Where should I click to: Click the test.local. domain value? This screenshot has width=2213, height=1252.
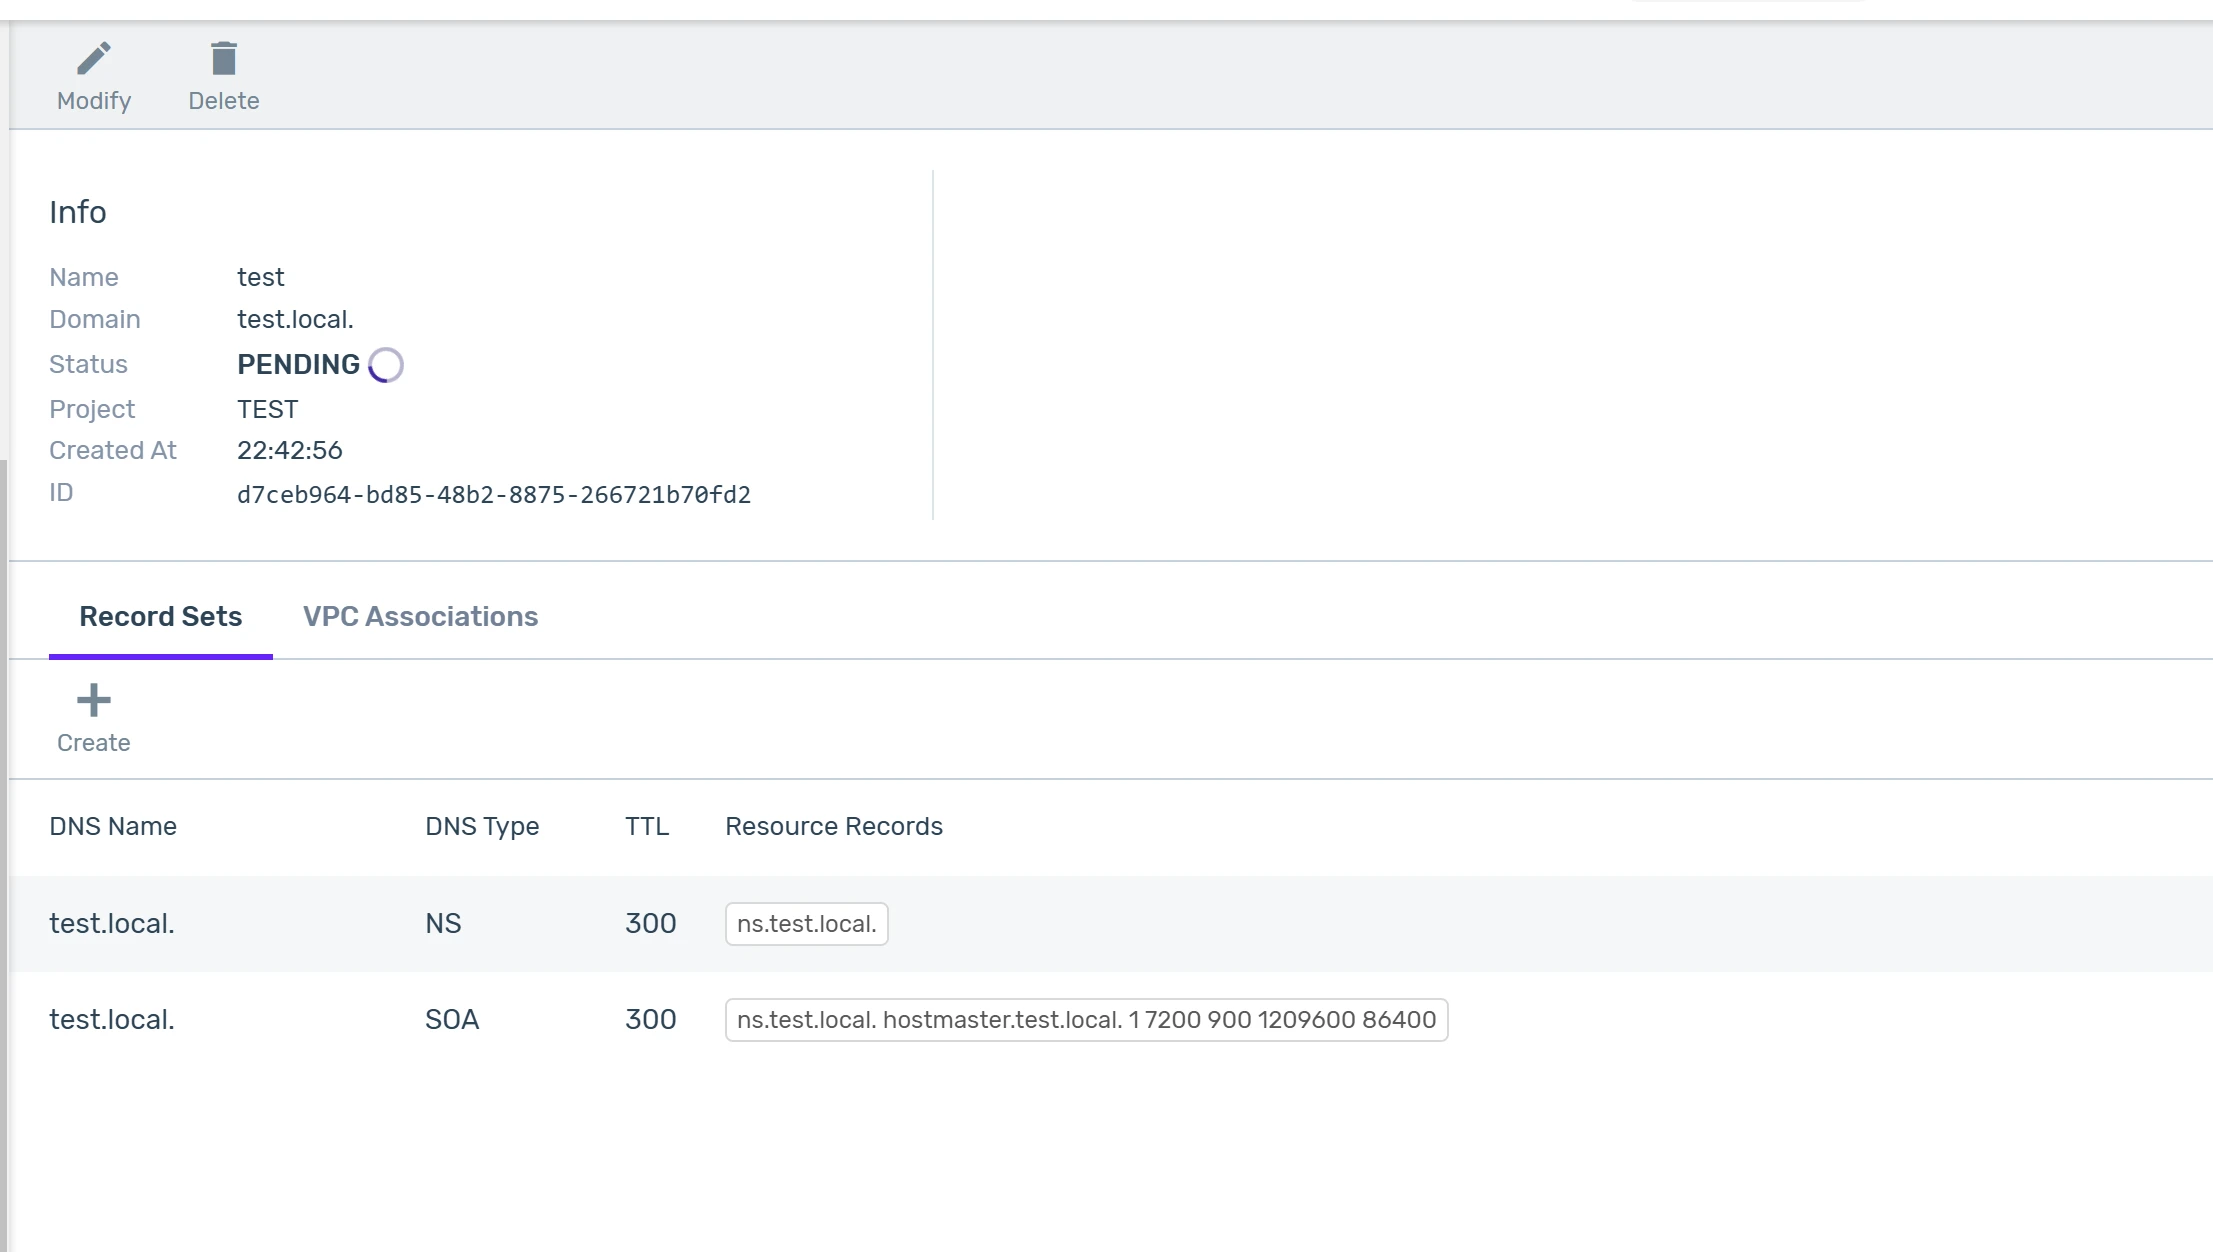[295, 319]
